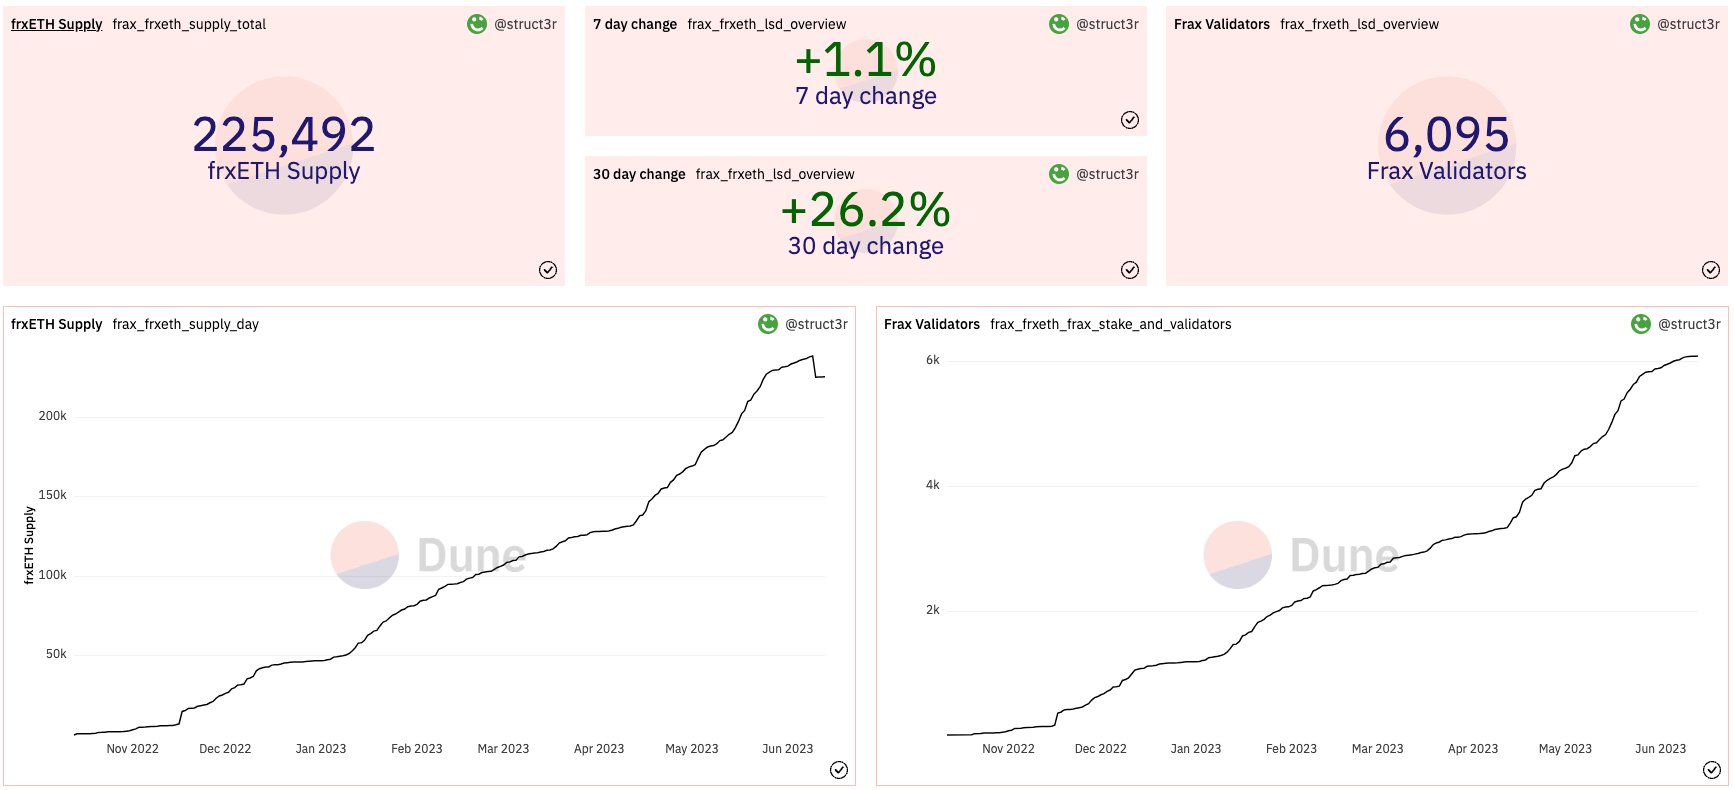
Task: Click the author avatar on the 30 day change panel
Action: 1059,174
